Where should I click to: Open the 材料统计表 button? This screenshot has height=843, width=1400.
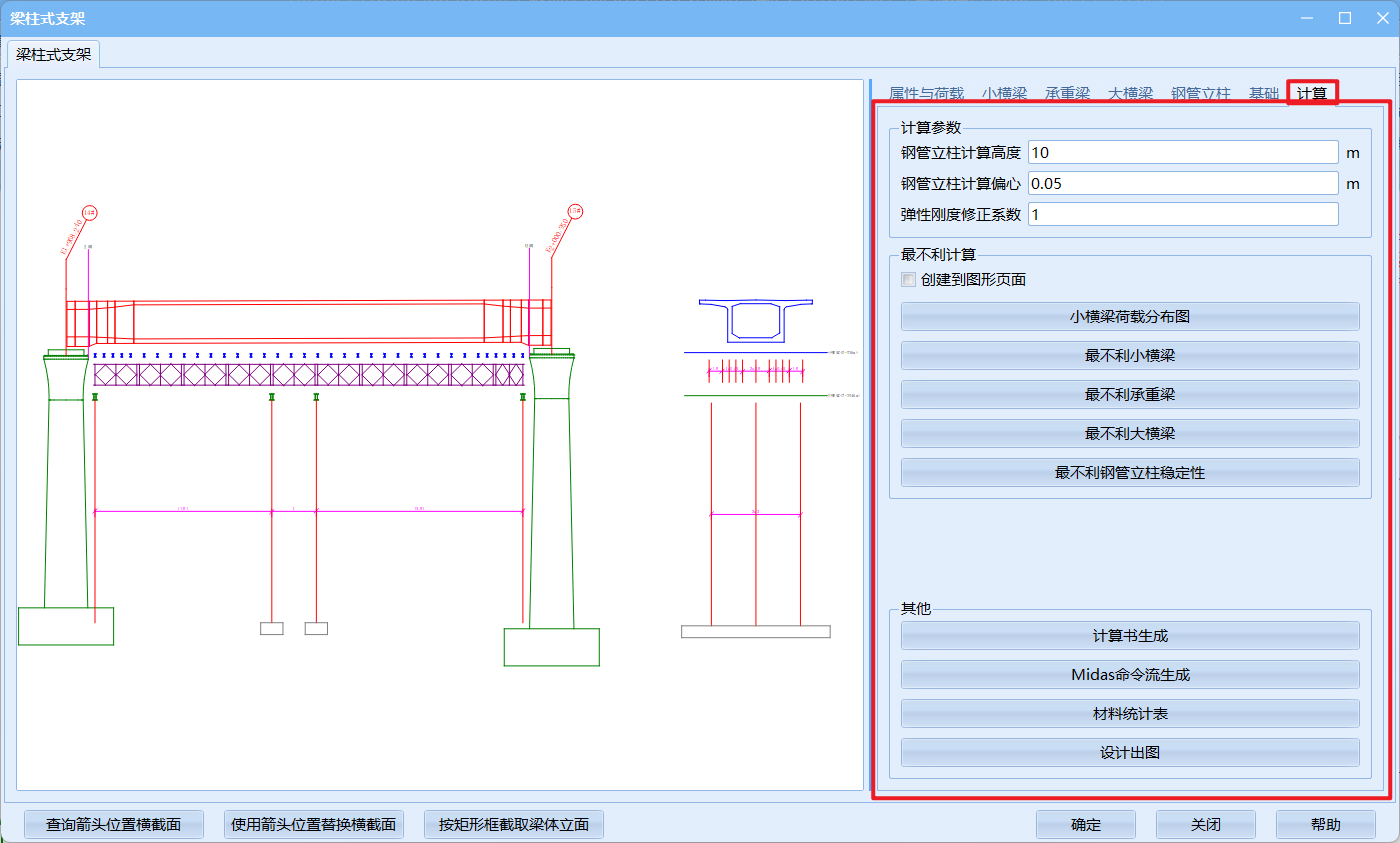pos(1130,714)
